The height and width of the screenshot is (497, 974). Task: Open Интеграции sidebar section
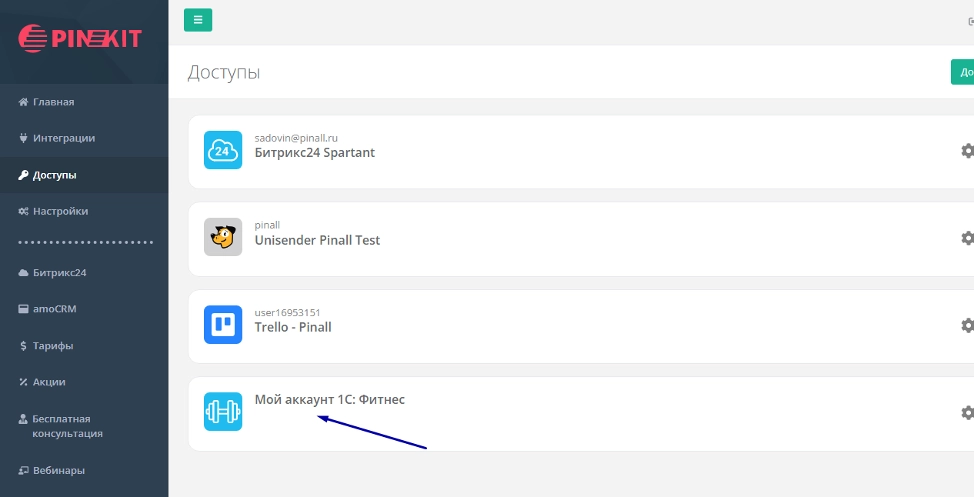pos(63,138)
